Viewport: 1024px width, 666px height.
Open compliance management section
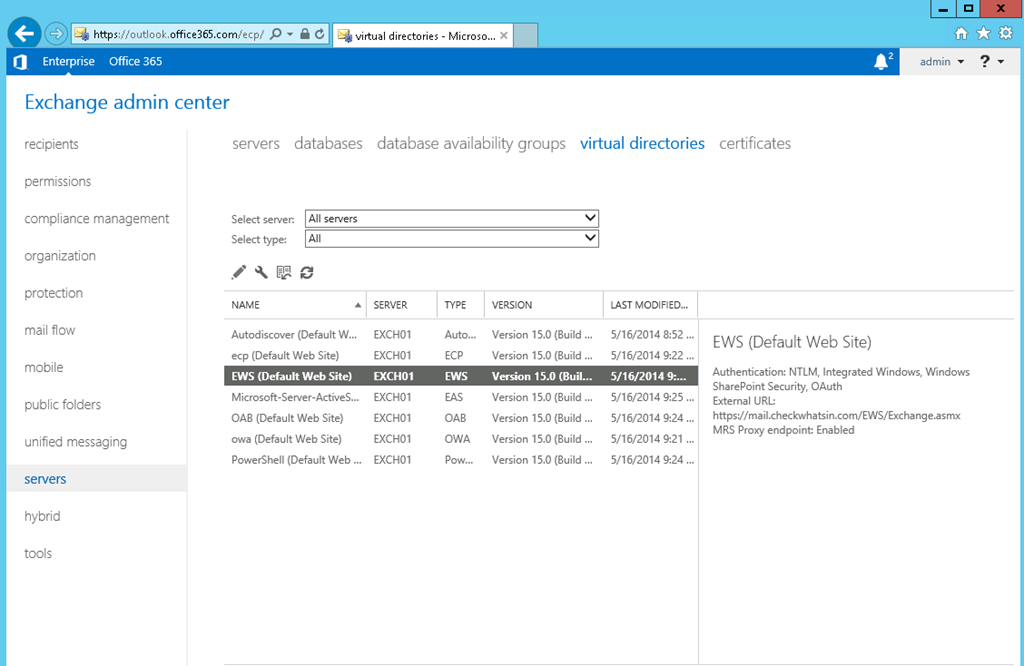point(97,219)
